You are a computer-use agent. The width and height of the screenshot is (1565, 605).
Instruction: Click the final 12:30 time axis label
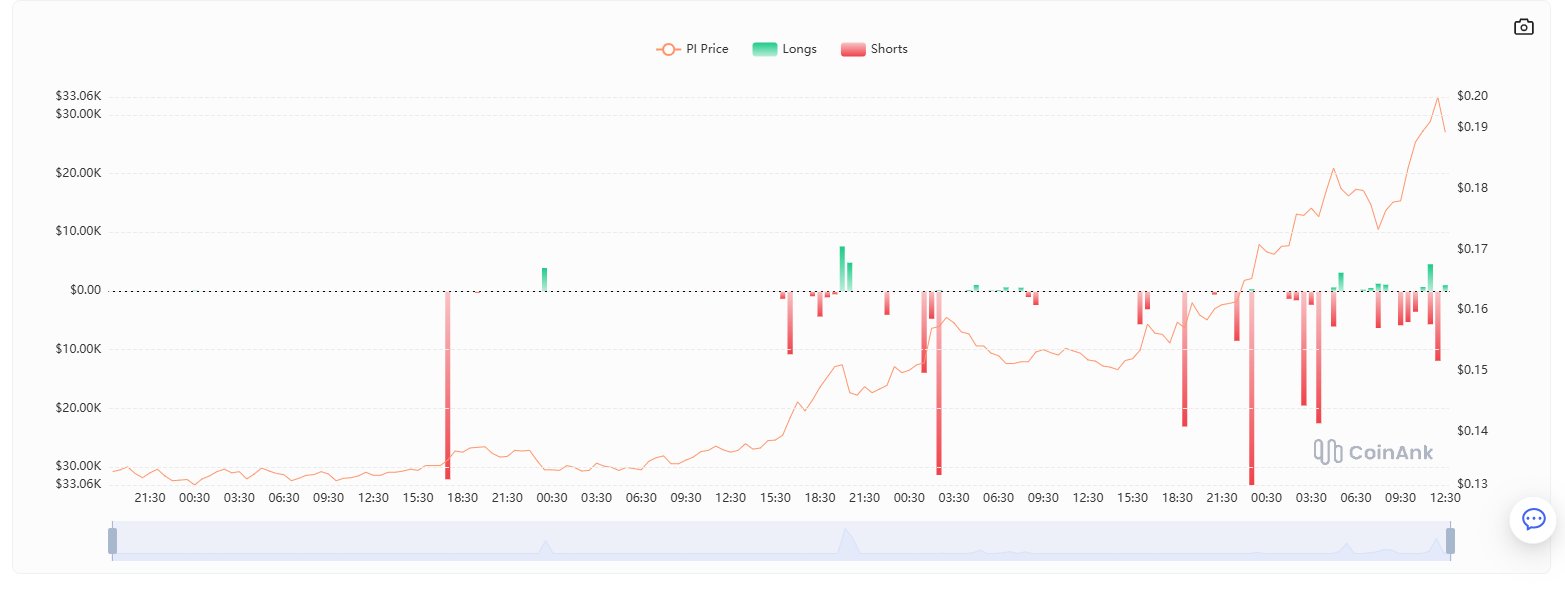pyautogui.click(x=1445, y=498)
